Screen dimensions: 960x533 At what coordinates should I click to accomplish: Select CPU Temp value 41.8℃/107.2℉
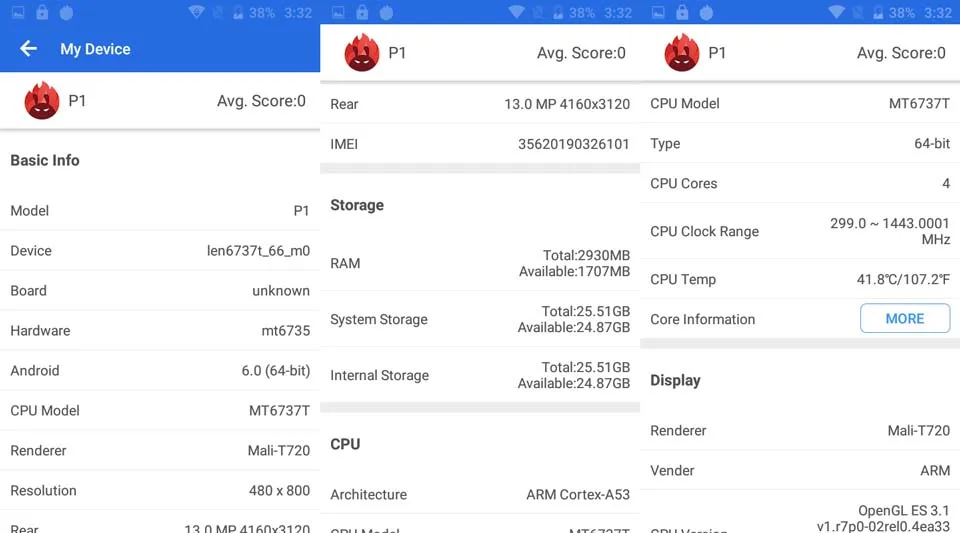[x=903, y=279]
